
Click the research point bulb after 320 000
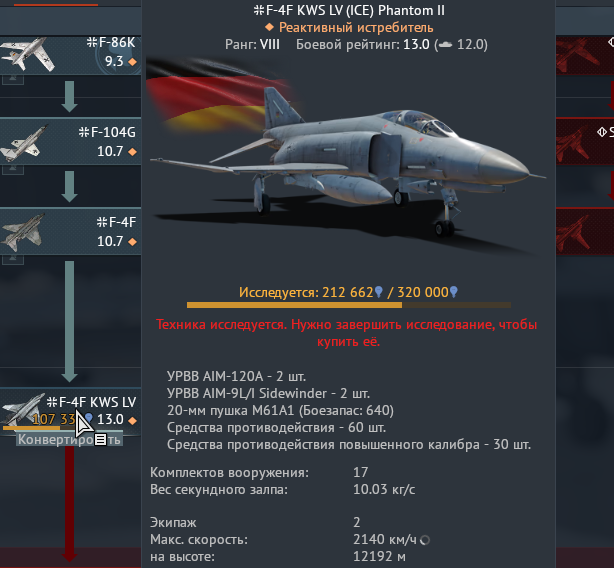coord(453,292)
